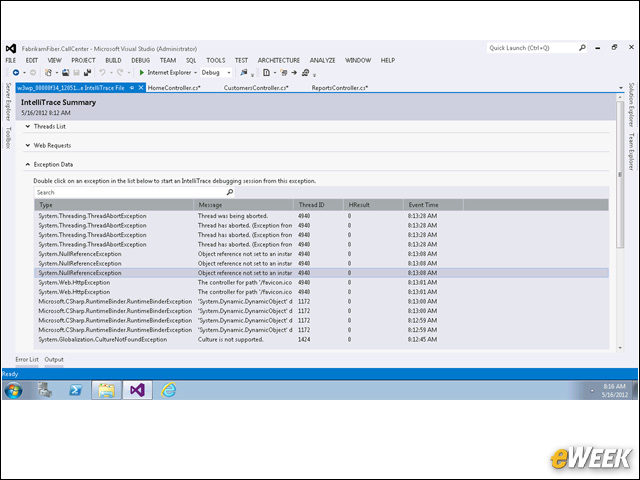This screenshot has height=480, width=640.
Task: Click the Navigate Backward arrow icon
Action: tap(16, 73)
